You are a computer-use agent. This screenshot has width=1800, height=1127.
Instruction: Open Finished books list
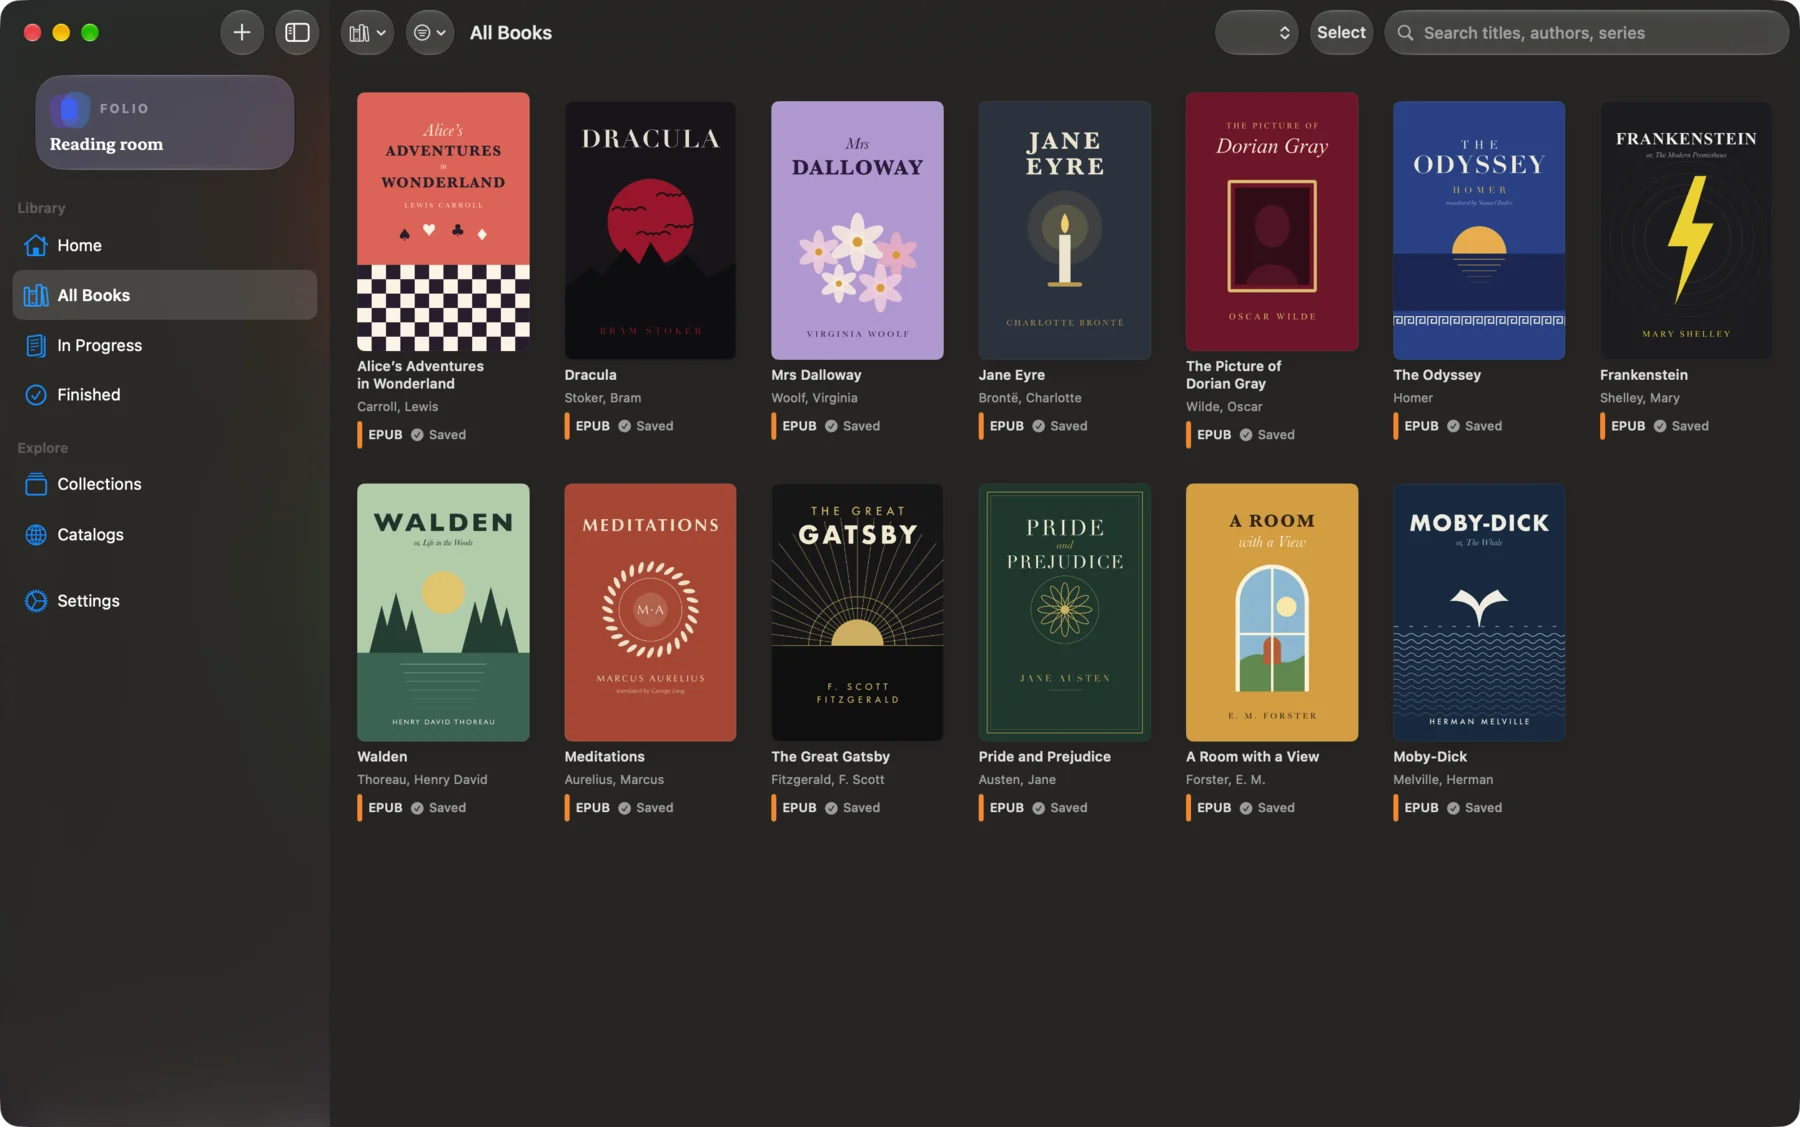point(165,395)
